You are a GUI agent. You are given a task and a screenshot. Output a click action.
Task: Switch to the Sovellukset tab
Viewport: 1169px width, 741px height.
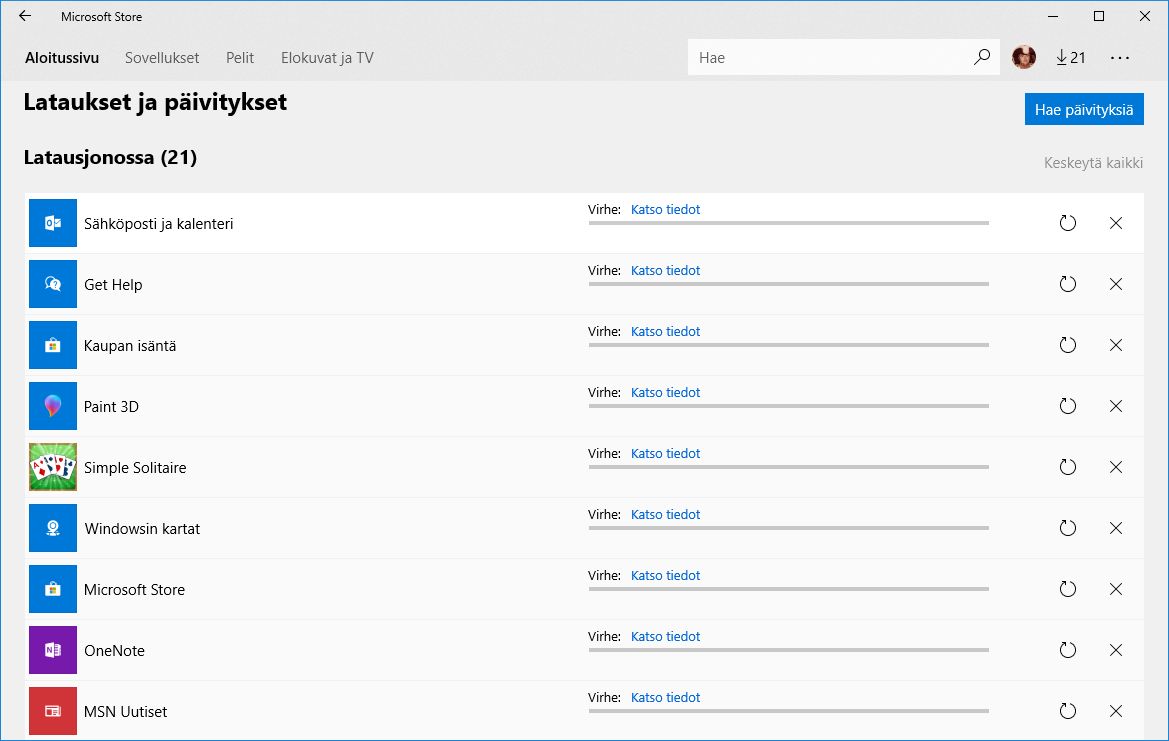tap(162, 57)
